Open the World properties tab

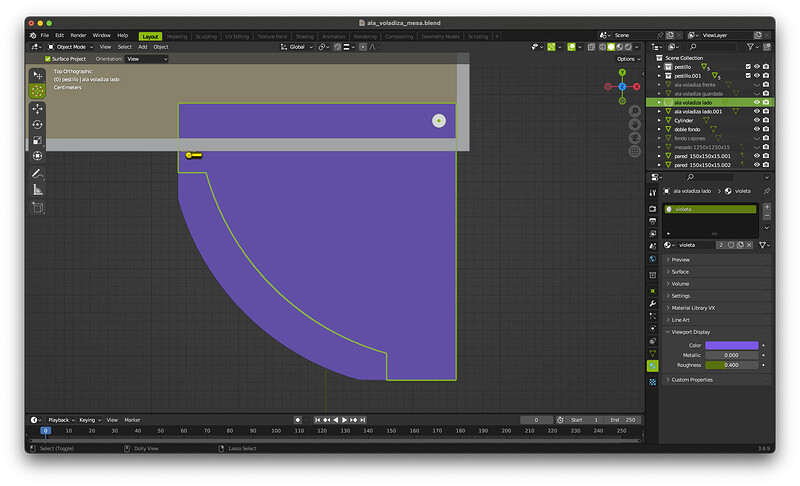[653, 259]
